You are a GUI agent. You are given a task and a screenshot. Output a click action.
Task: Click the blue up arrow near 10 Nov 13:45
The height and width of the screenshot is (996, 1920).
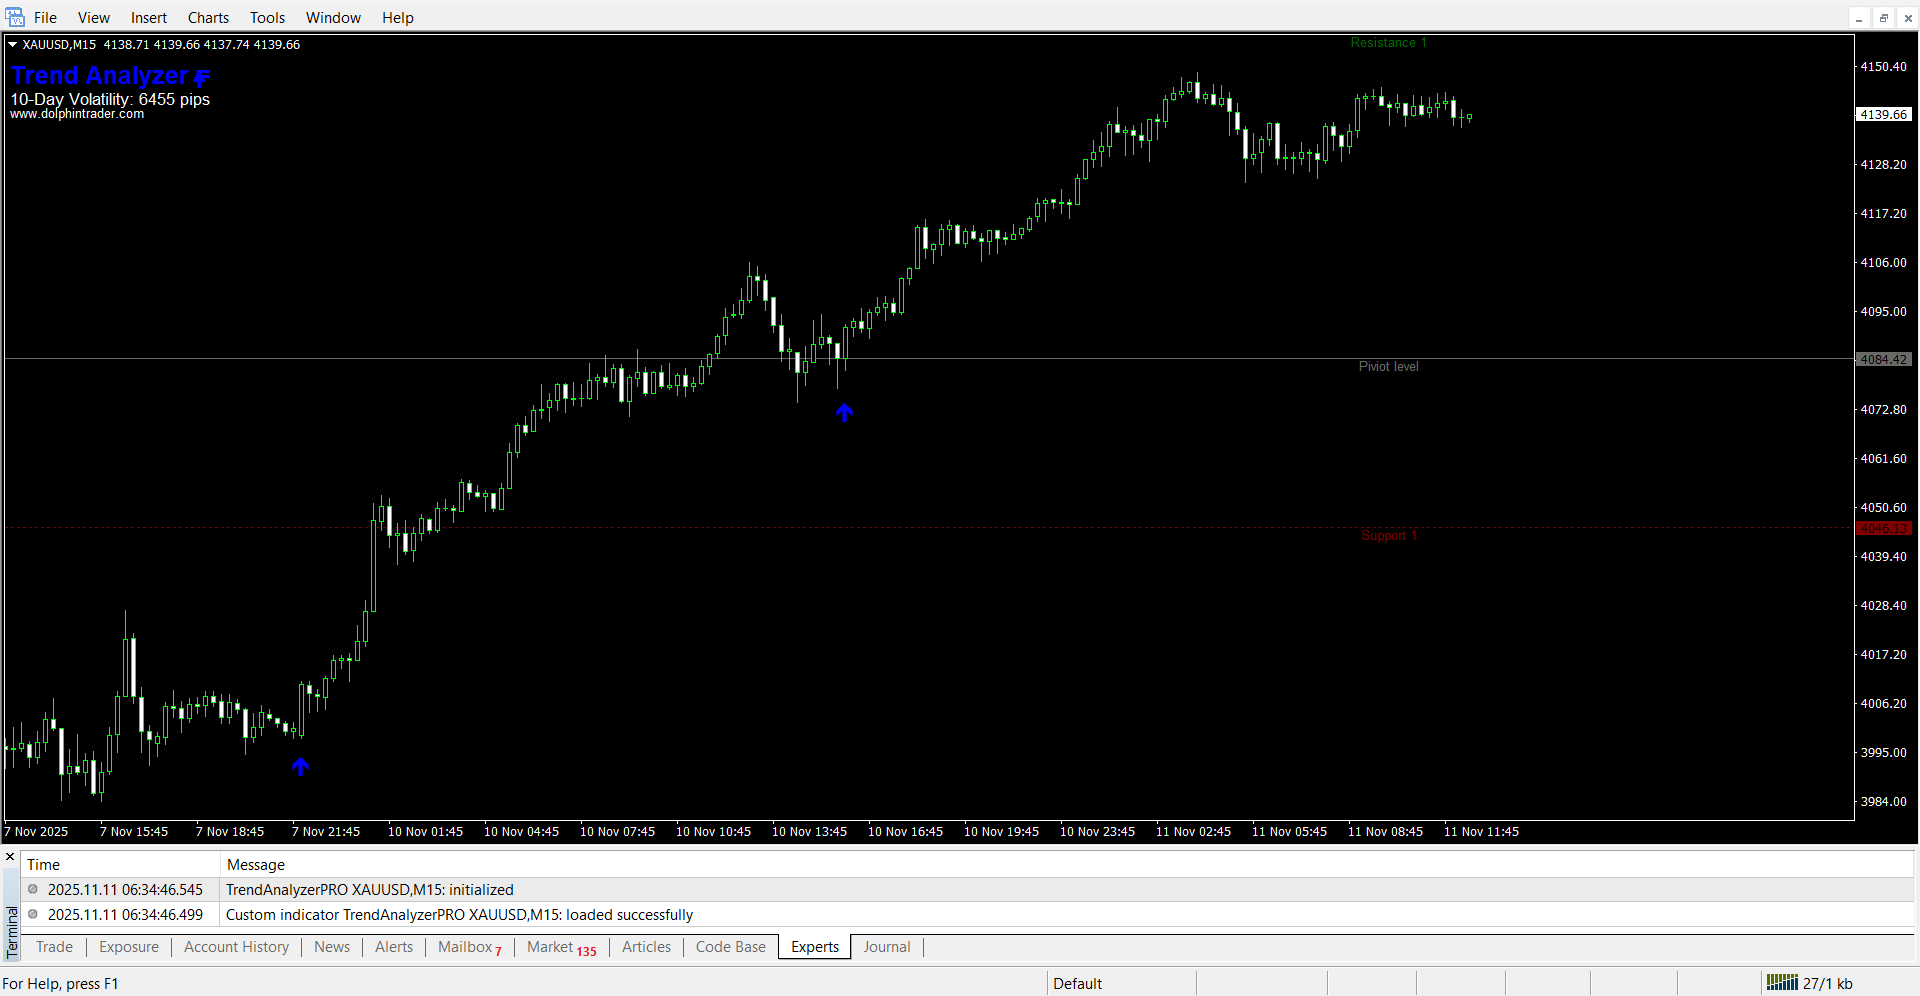click(845, 412)
